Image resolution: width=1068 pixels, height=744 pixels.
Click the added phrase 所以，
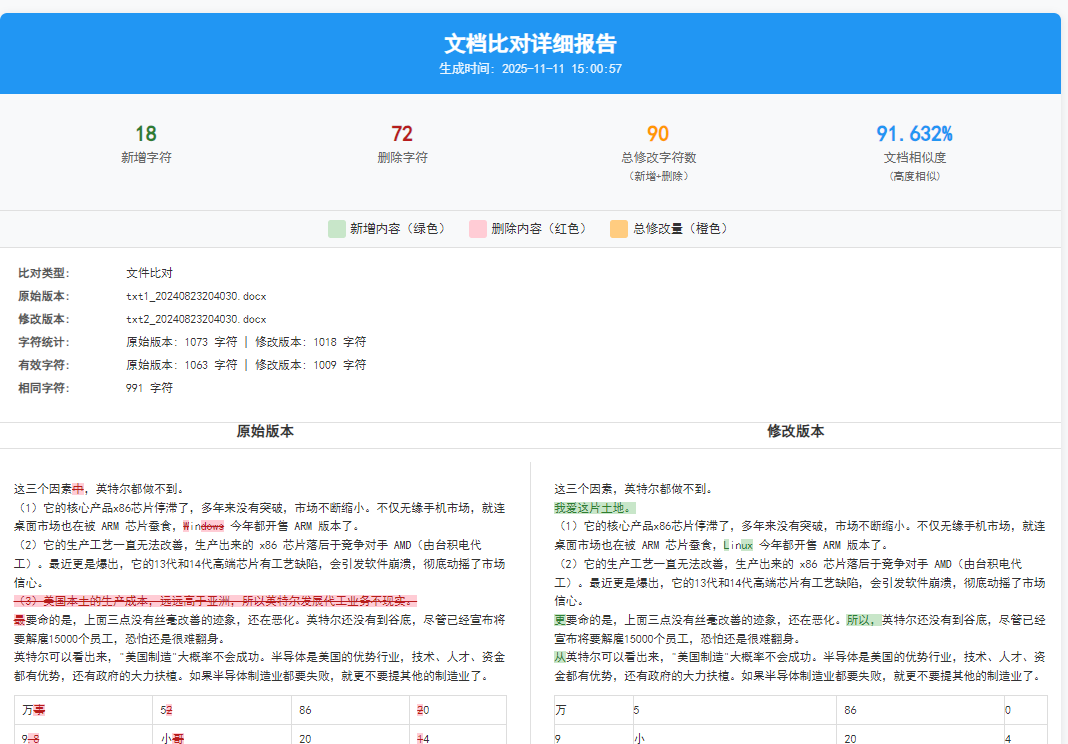click(864, 620)
